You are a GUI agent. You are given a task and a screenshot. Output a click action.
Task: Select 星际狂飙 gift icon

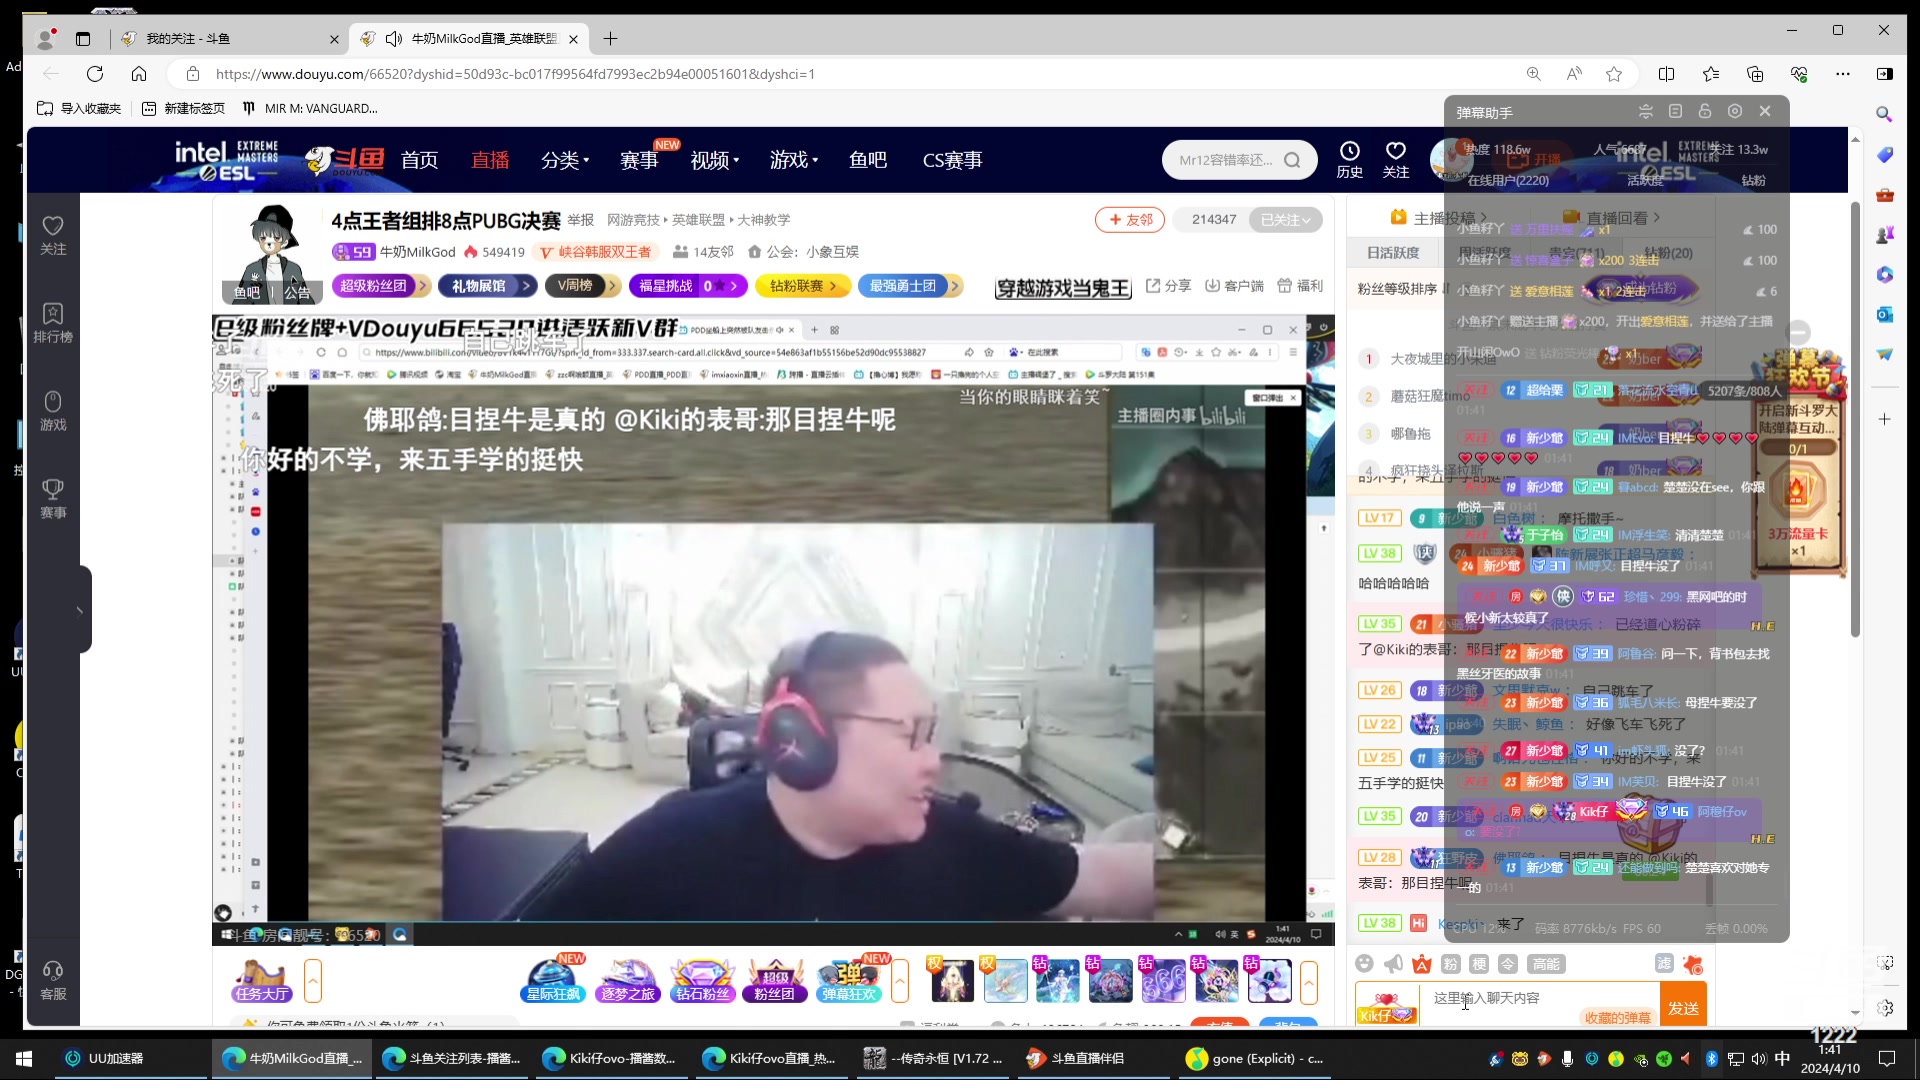(553, 980)
